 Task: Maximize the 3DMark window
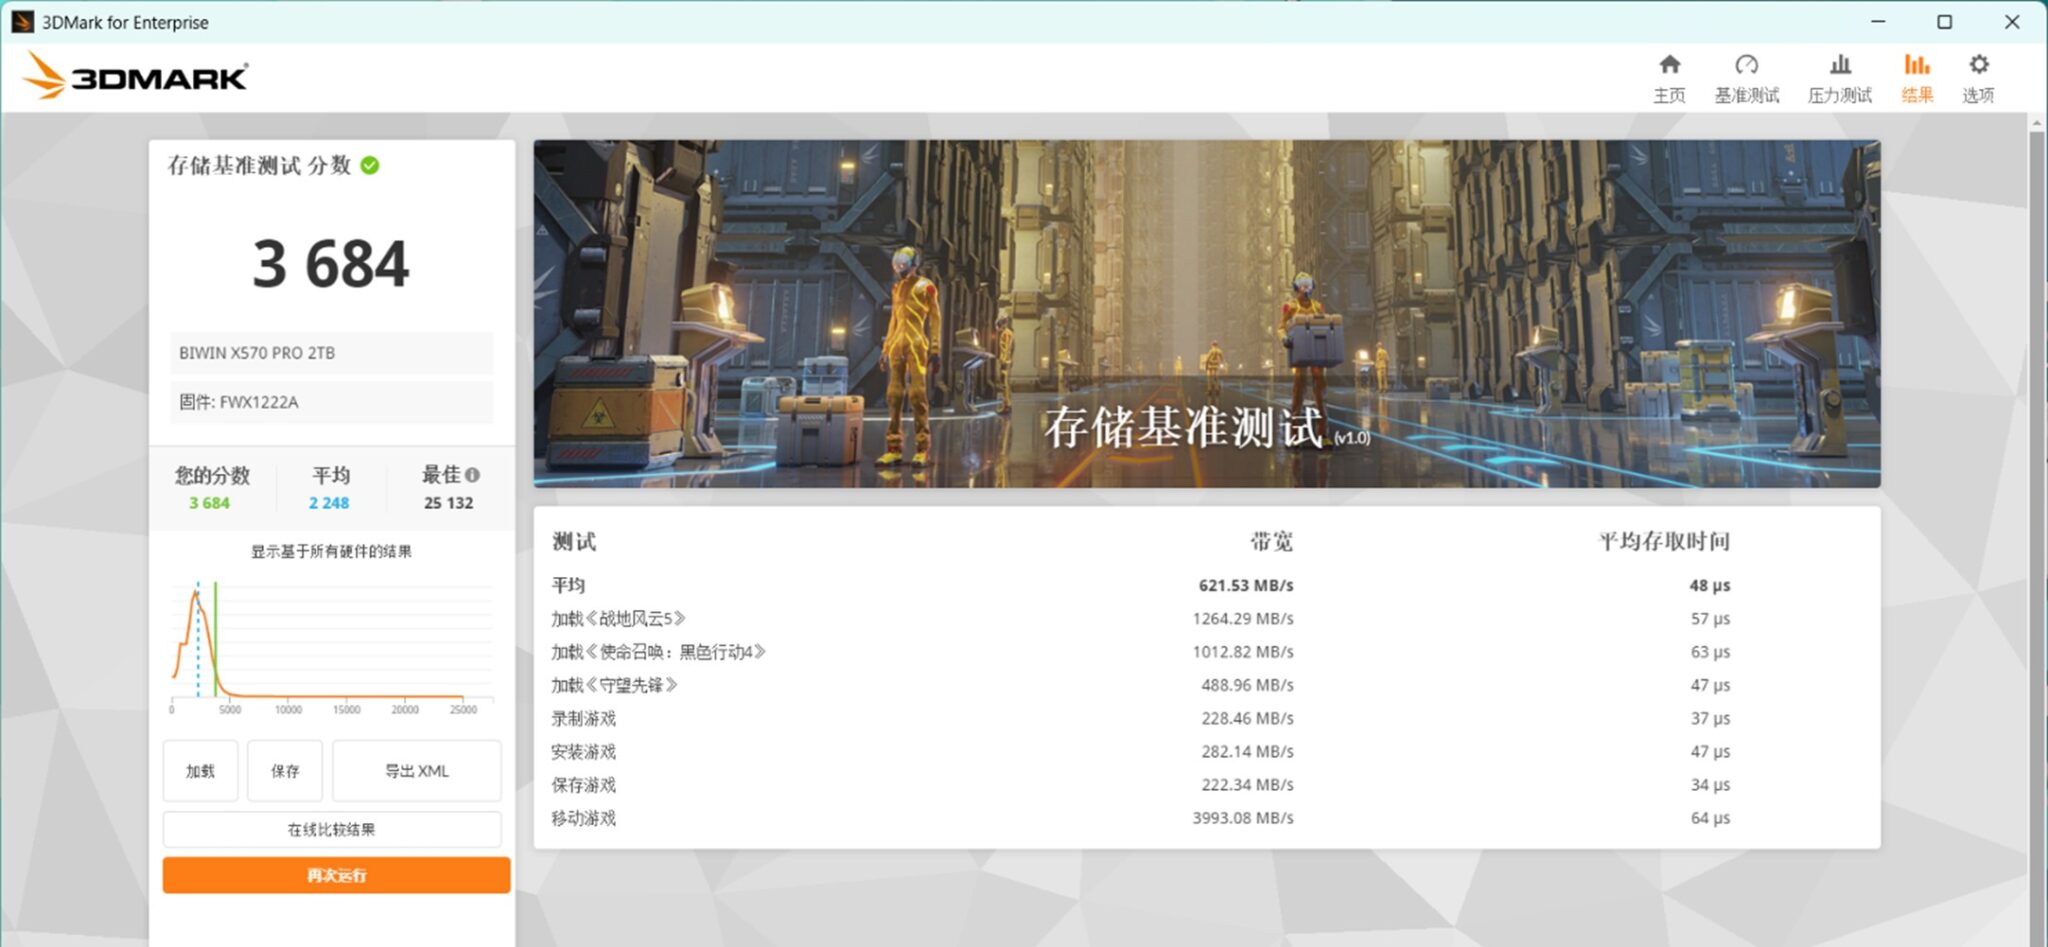pyautogui.click(x=1944, y=21)
